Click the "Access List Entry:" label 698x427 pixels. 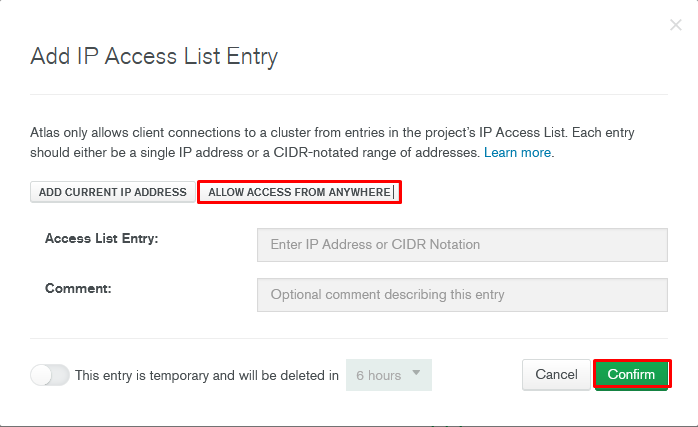[x=102, y=238]
